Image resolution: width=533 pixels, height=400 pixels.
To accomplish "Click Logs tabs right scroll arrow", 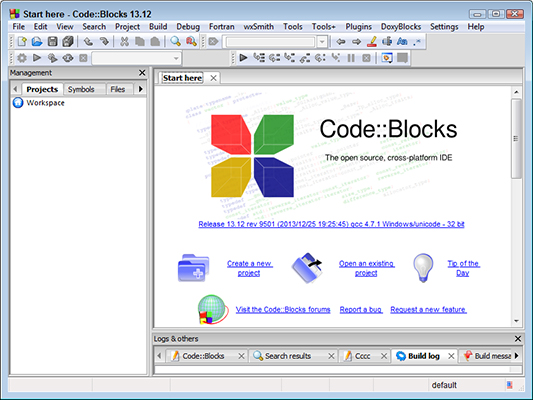I will click(517, 355).
